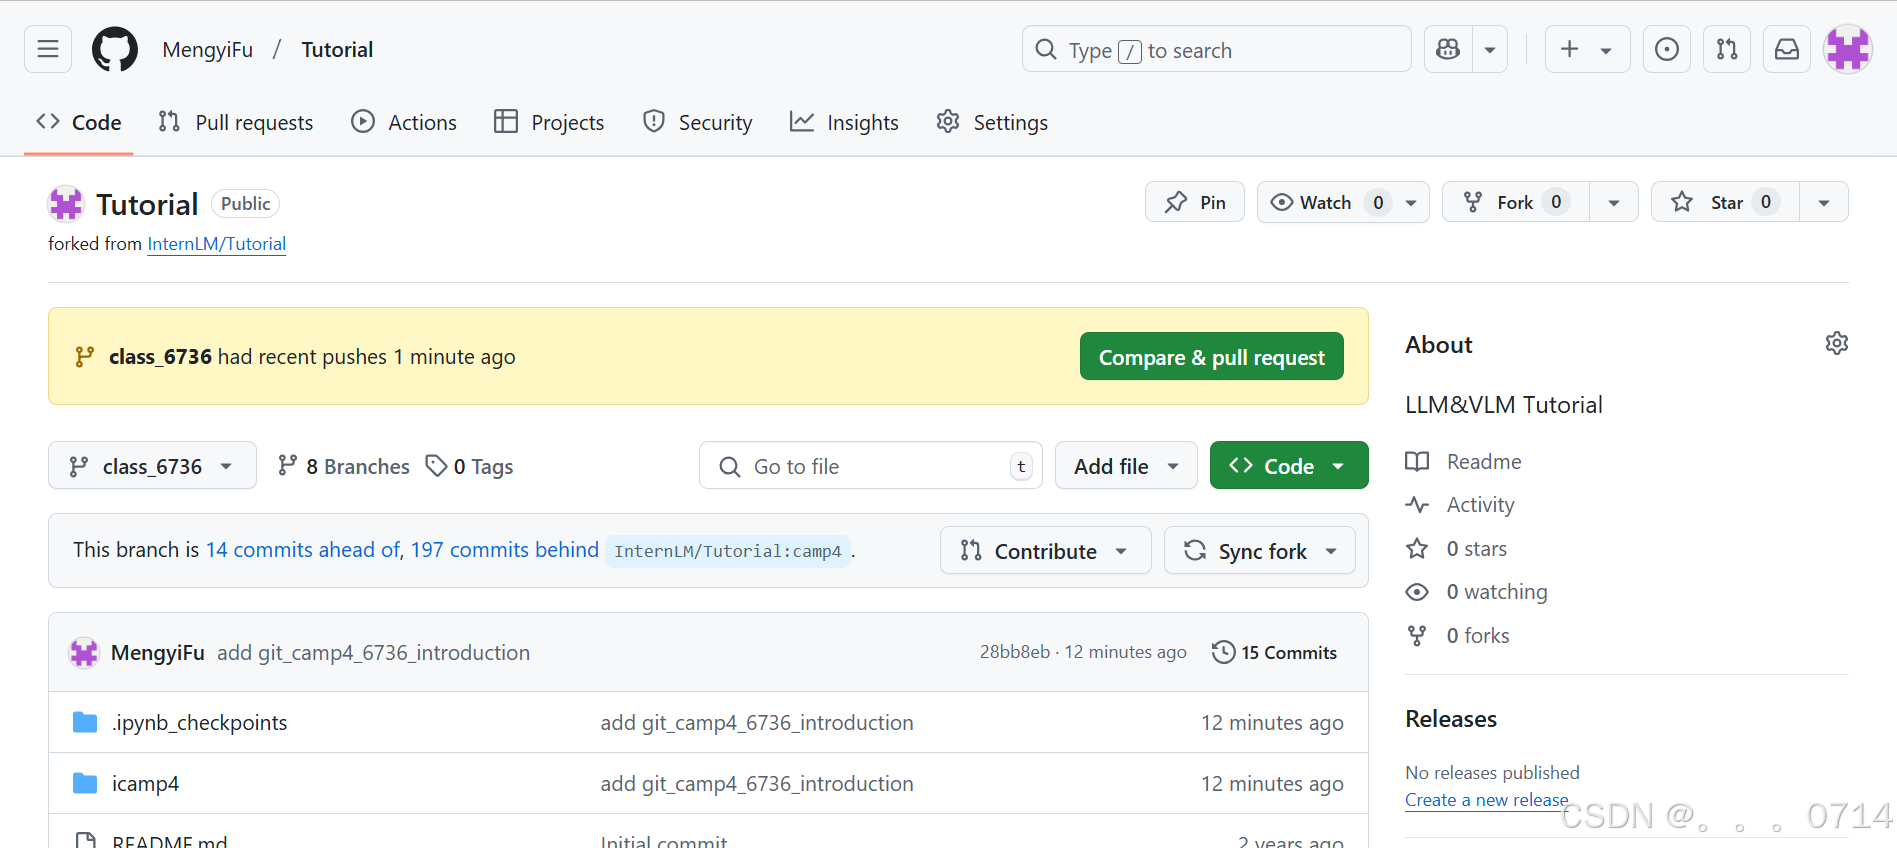Star the repository
The image size is (1897, 848).
[1726, 202]
